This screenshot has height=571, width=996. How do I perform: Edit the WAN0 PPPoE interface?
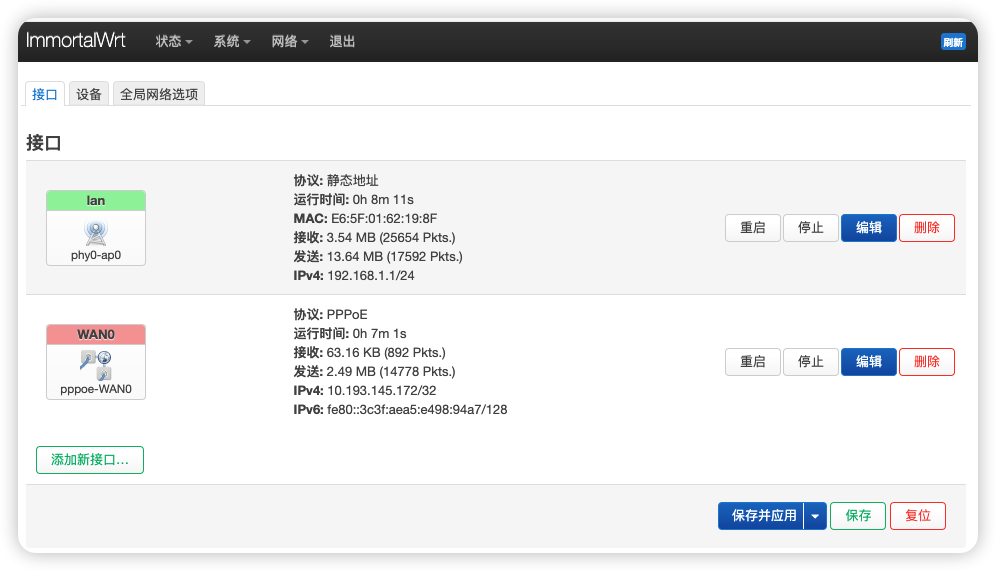[x=868, y=362]
